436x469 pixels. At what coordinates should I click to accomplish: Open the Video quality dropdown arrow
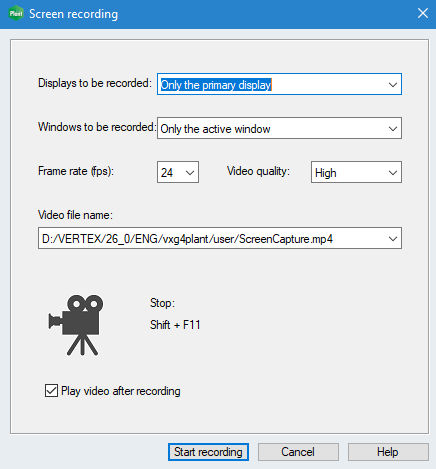[393, 173]
